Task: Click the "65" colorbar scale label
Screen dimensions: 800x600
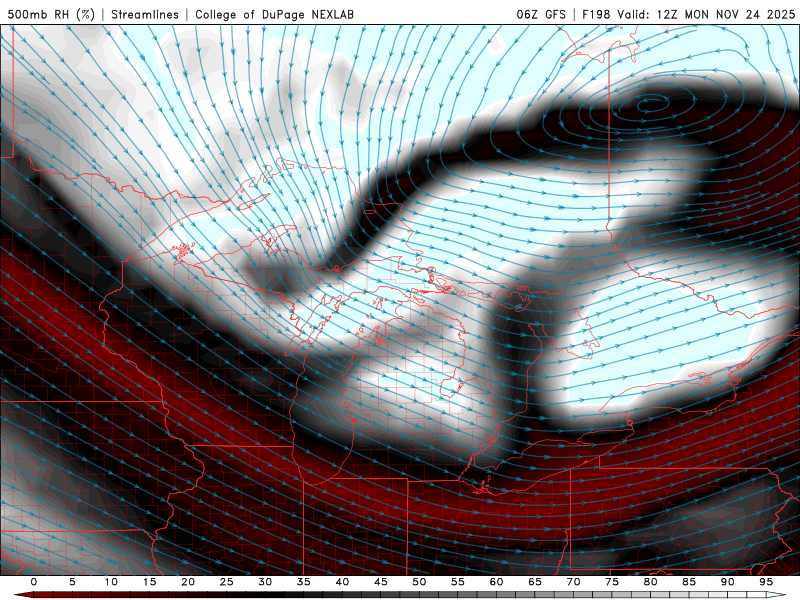Action: (x=535, y=582)
